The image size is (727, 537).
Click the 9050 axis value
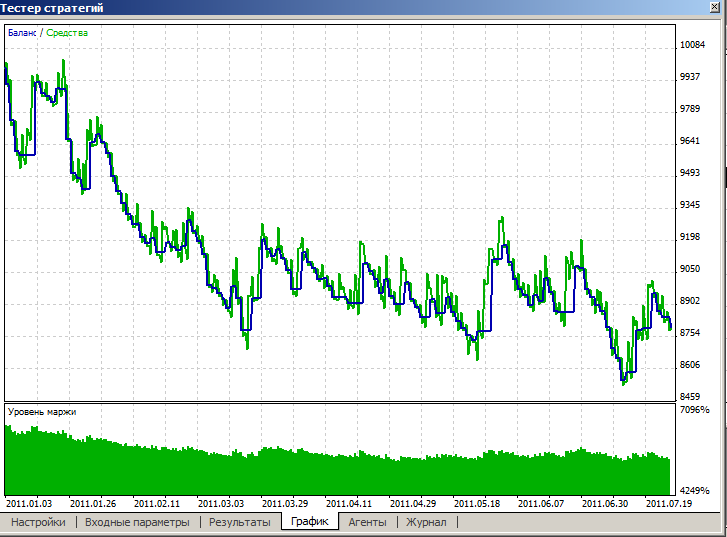(x=690, y=268)
